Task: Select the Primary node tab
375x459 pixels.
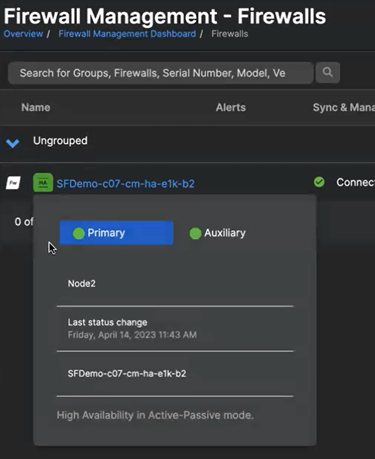Action: (x=116, y=233)
